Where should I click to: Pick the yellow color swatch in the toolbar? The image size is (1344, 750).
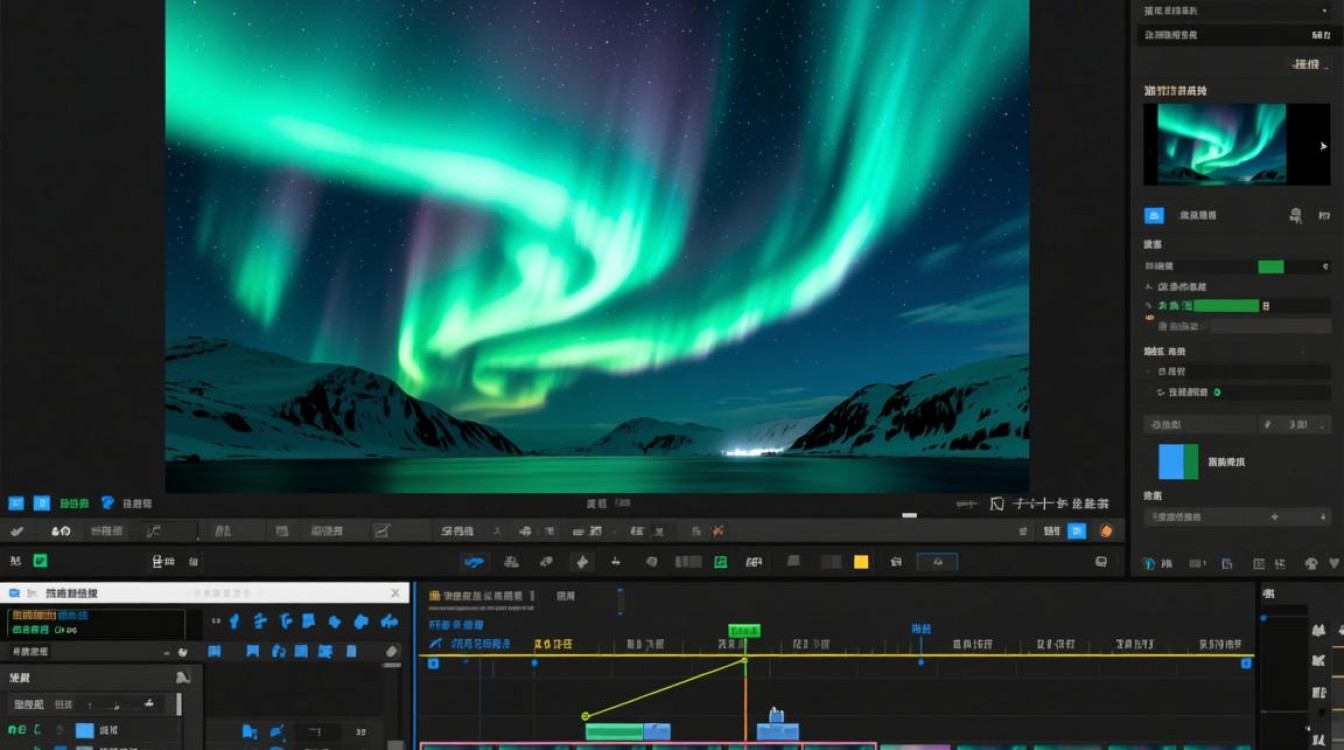(x=861, y=562)
